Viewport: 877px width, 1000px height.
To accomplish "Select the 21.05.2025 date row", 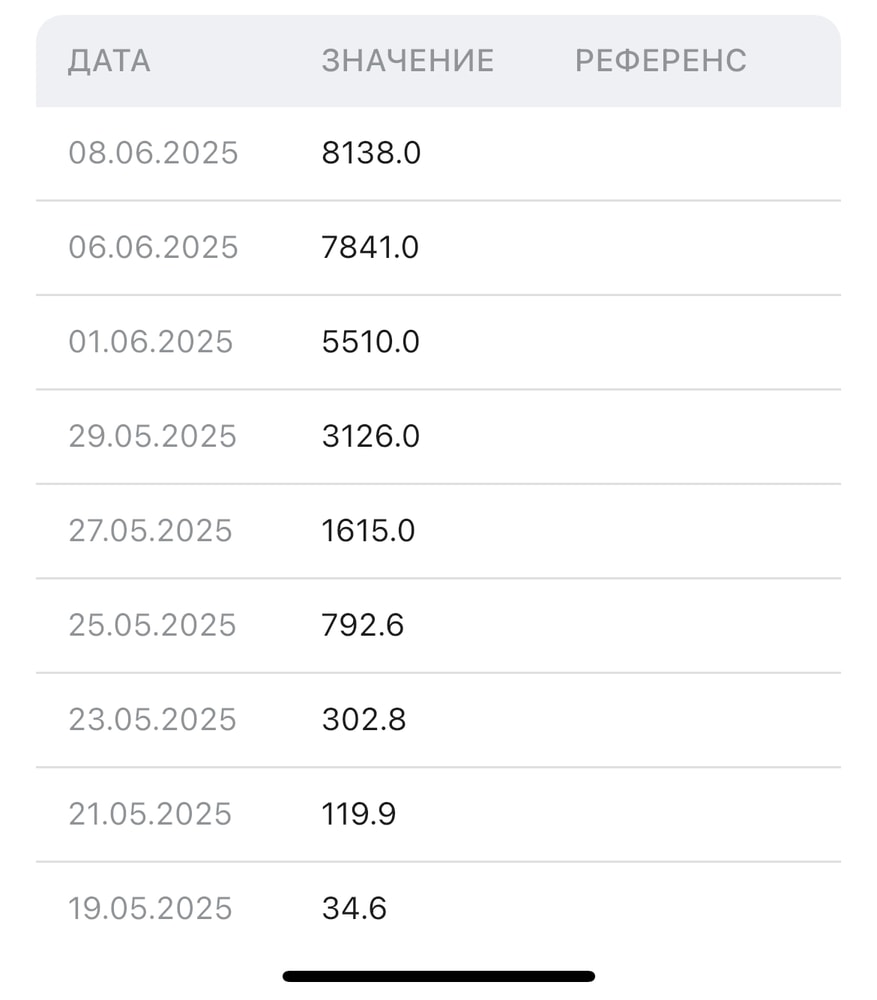I will 150,814.
